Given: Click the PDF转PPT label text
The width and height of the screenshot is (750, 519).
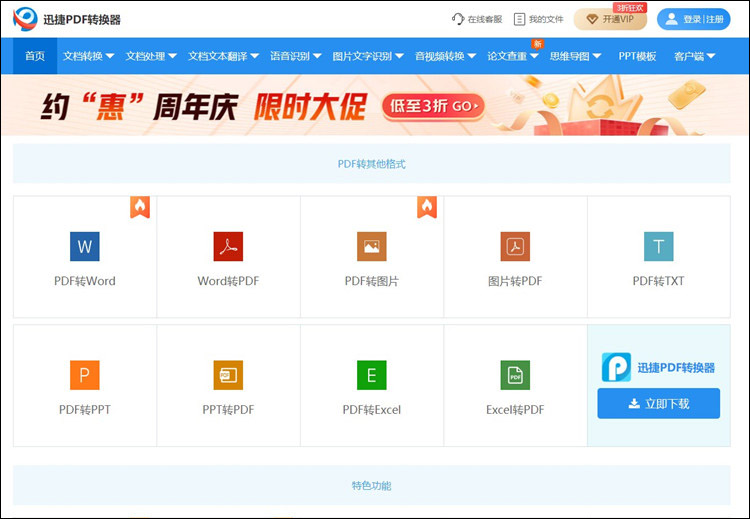Looking at the screenshot, I should point(85,409).
